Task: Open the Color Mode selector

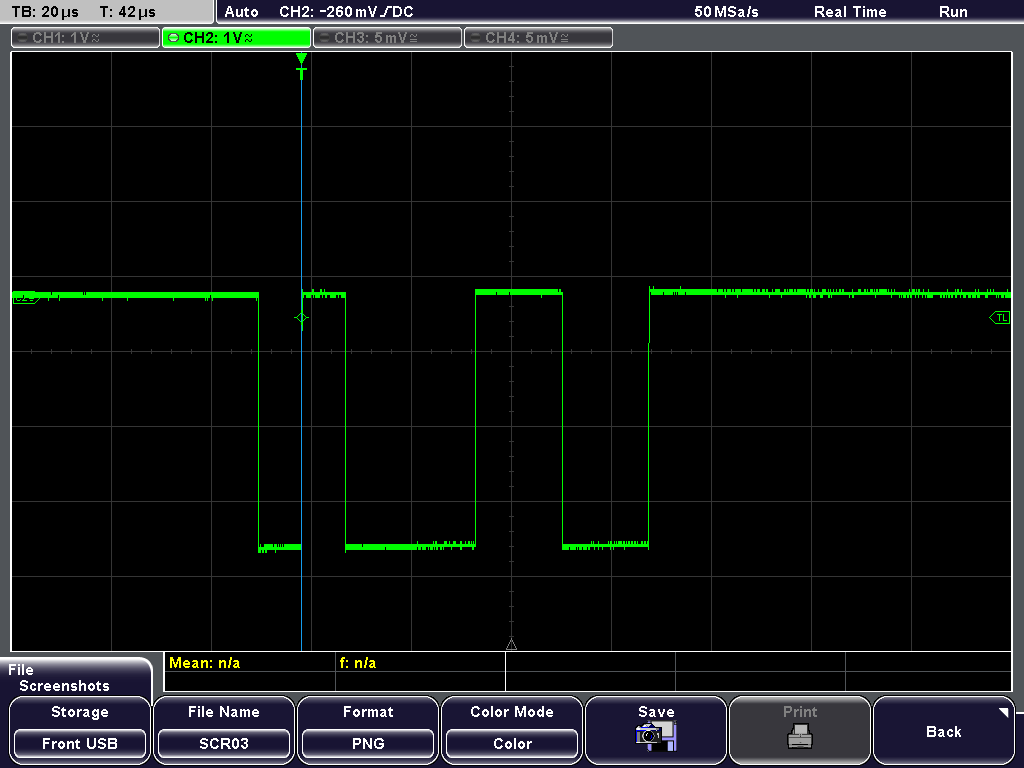Action: pyautogui.click(x=512, y=730)
